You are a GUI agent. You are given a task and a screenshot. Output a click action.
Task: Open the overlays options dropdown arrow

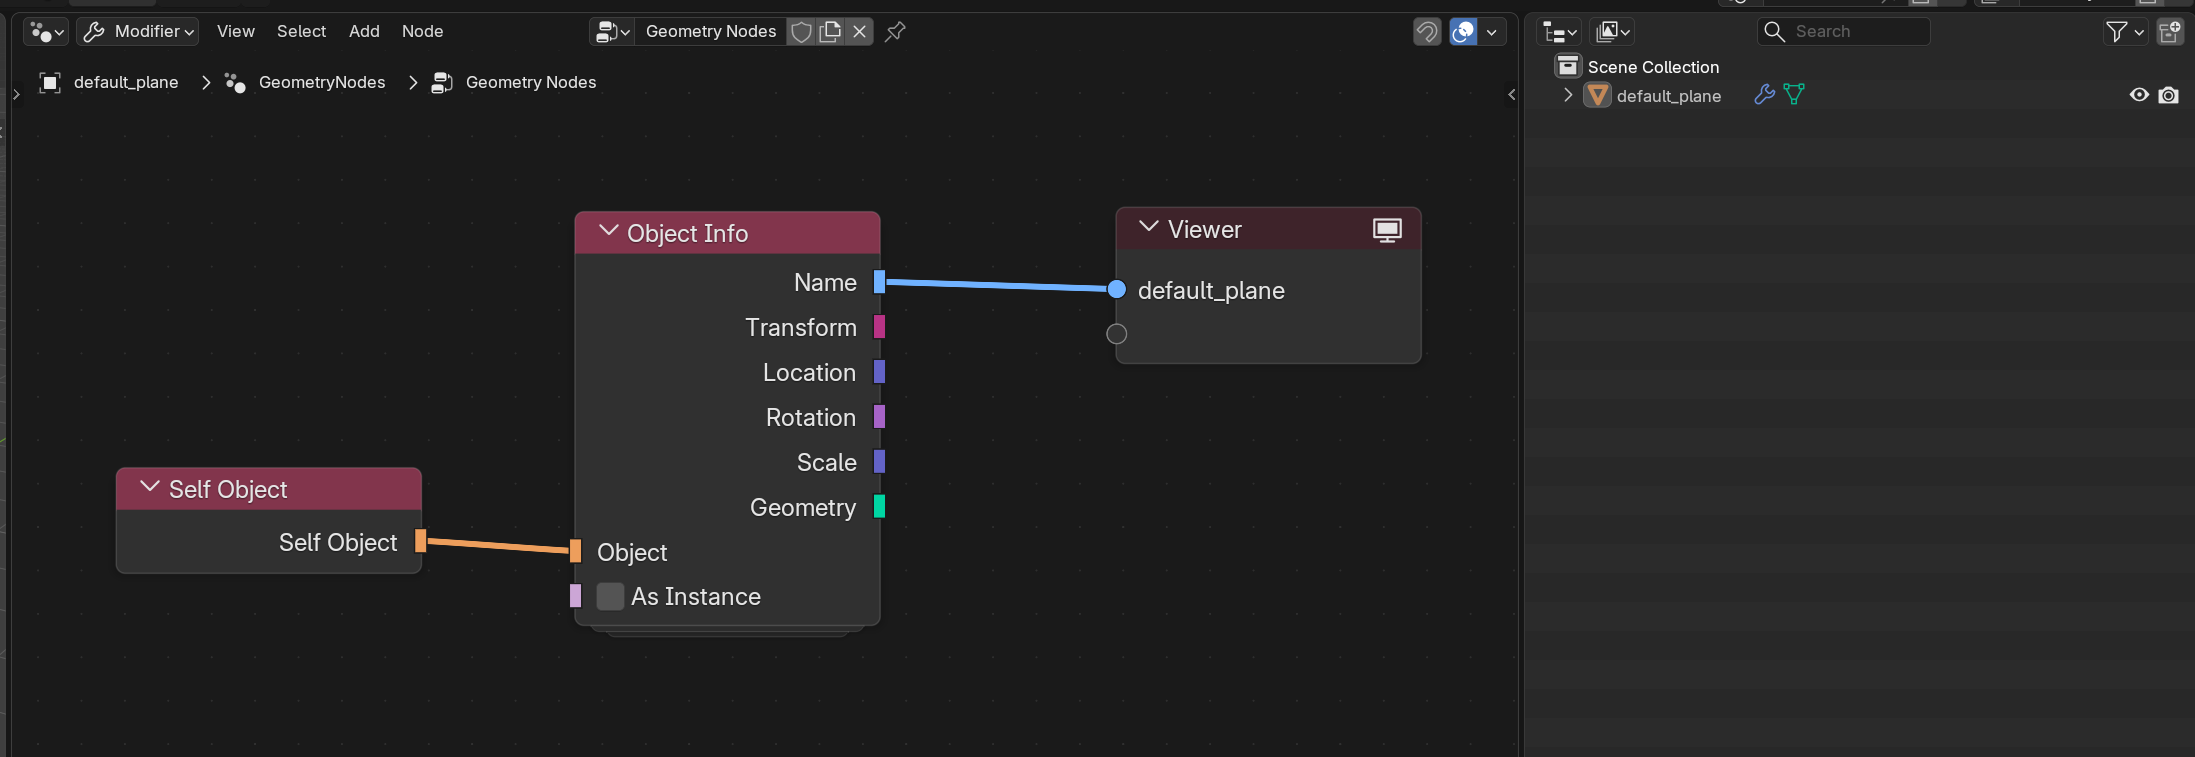1492,32
